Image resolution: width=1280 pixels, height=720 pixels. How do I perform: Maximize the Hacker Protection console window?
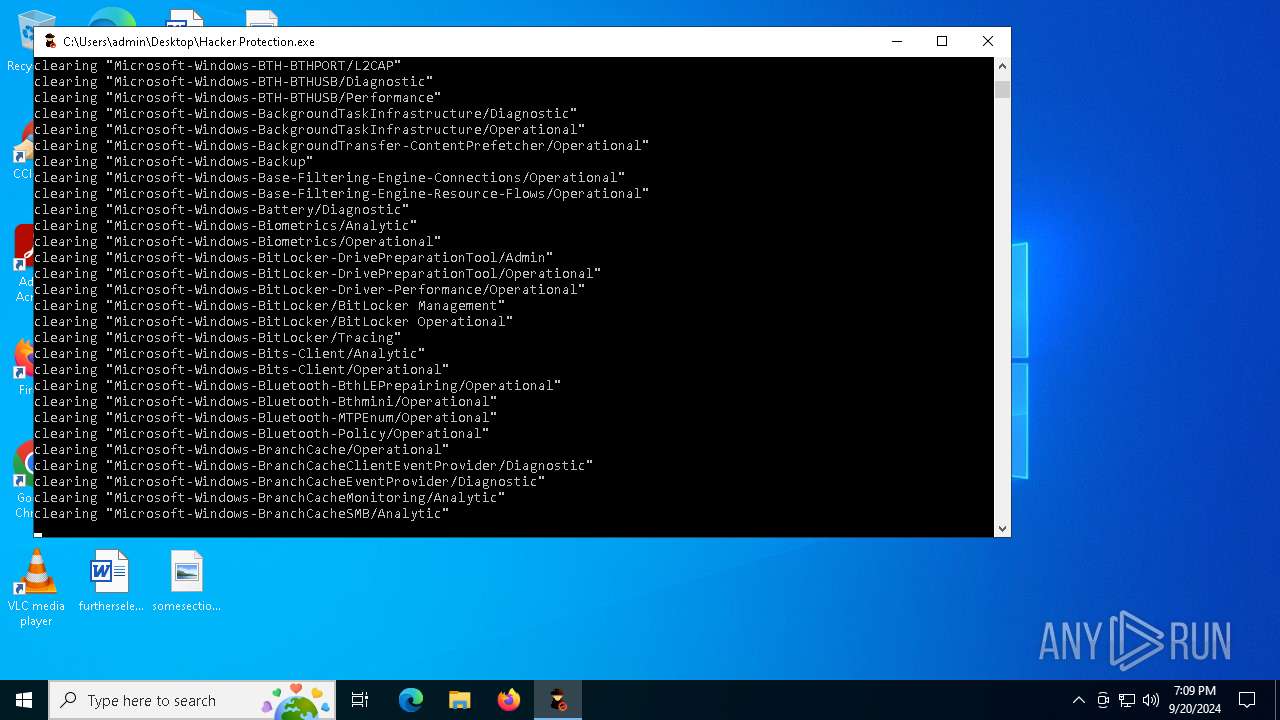[x=942, y=41]
